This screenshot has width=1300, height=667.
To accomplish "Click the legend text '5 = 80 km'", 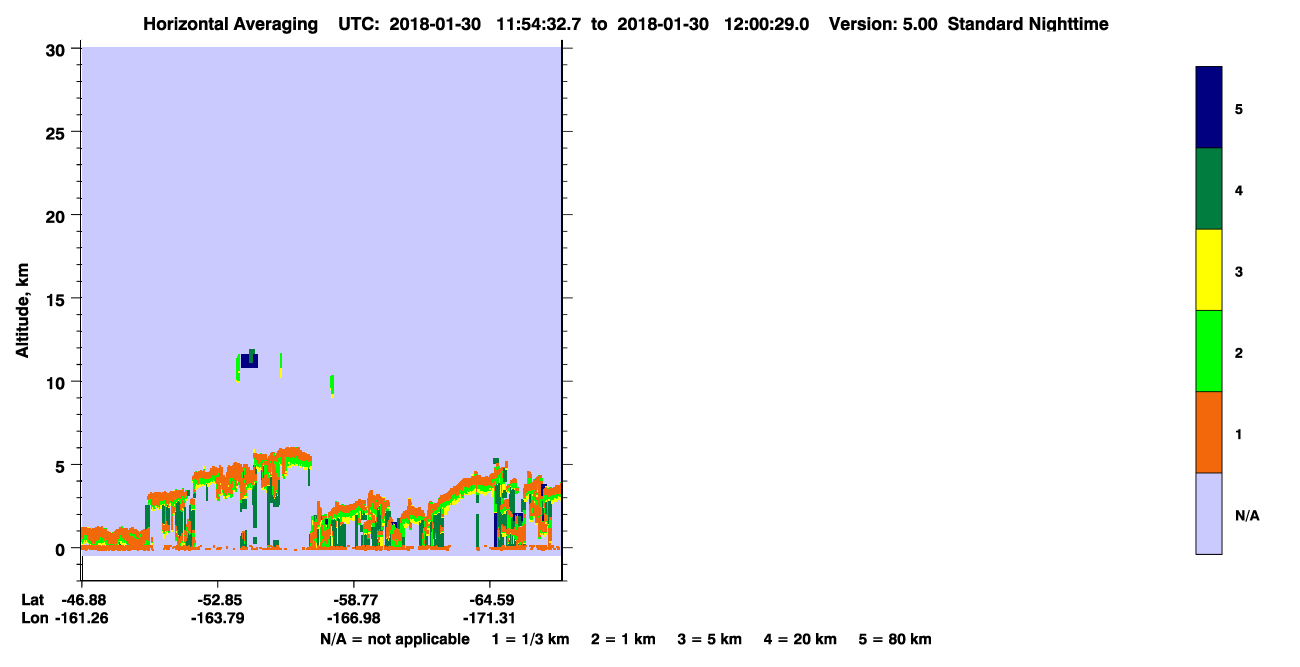I will click(895, 639).
